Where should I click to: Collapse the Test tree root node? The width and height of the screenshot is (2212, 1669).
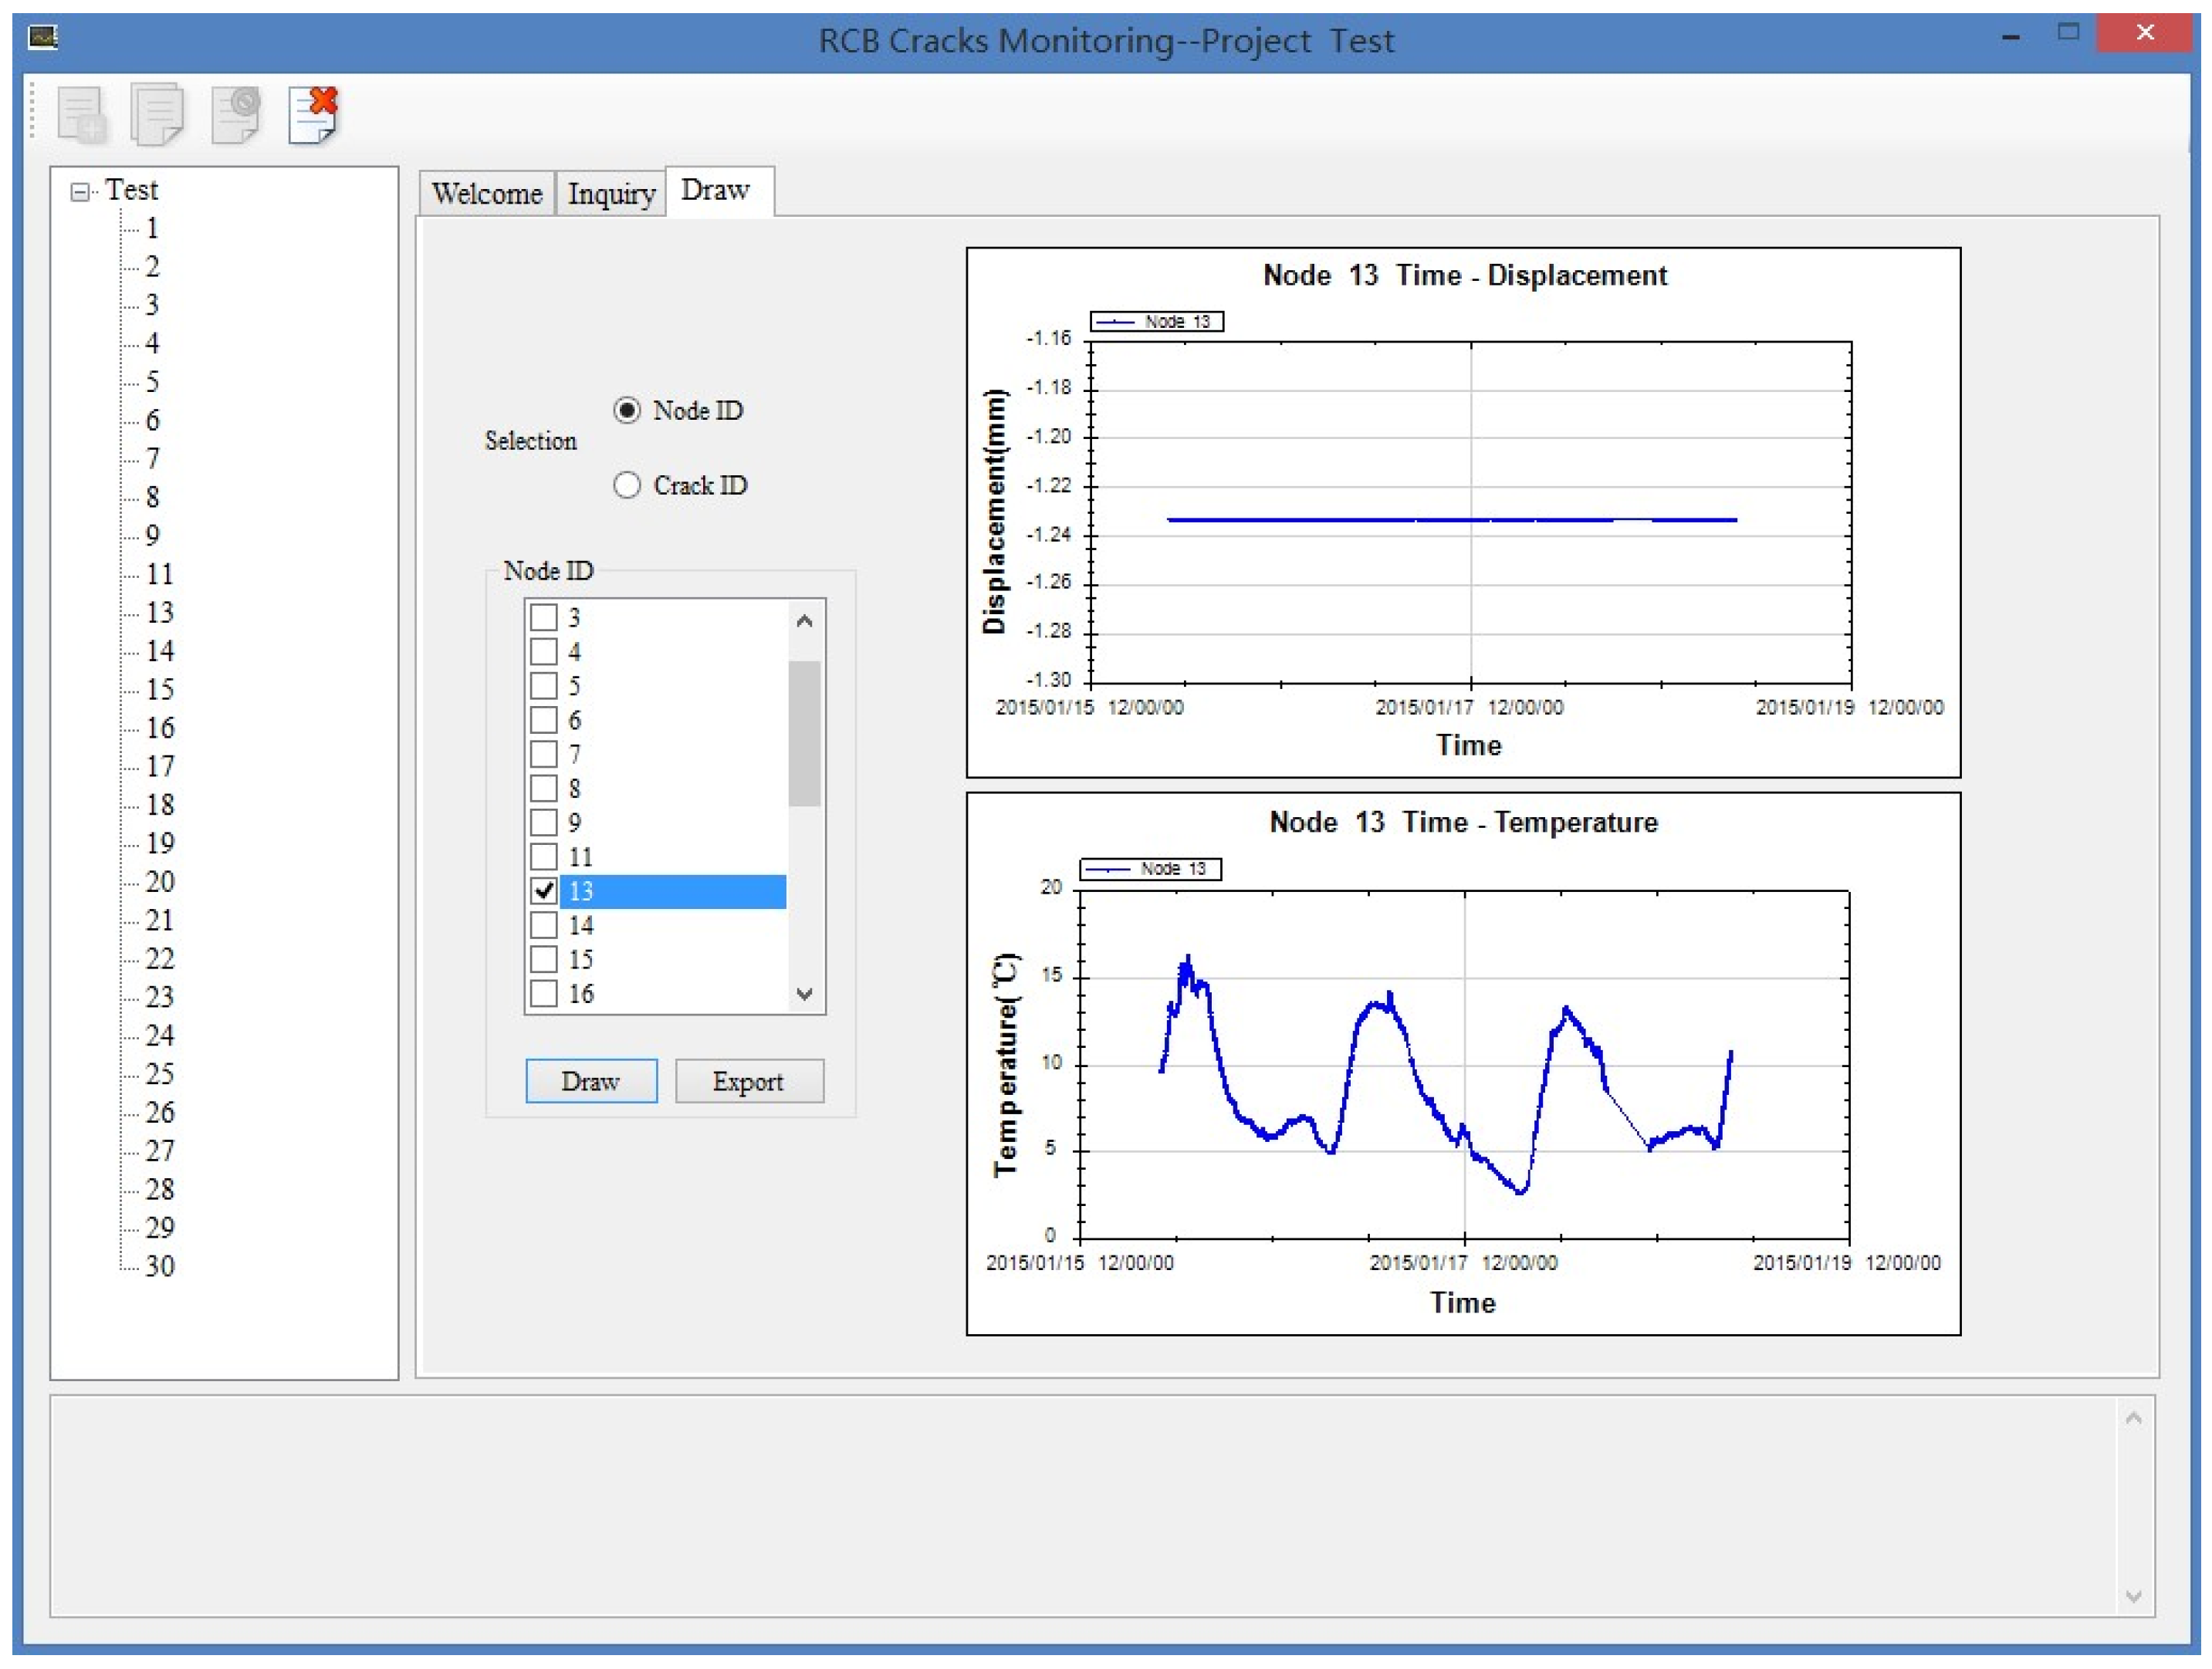pyautogui.click(x=80, y=192)
